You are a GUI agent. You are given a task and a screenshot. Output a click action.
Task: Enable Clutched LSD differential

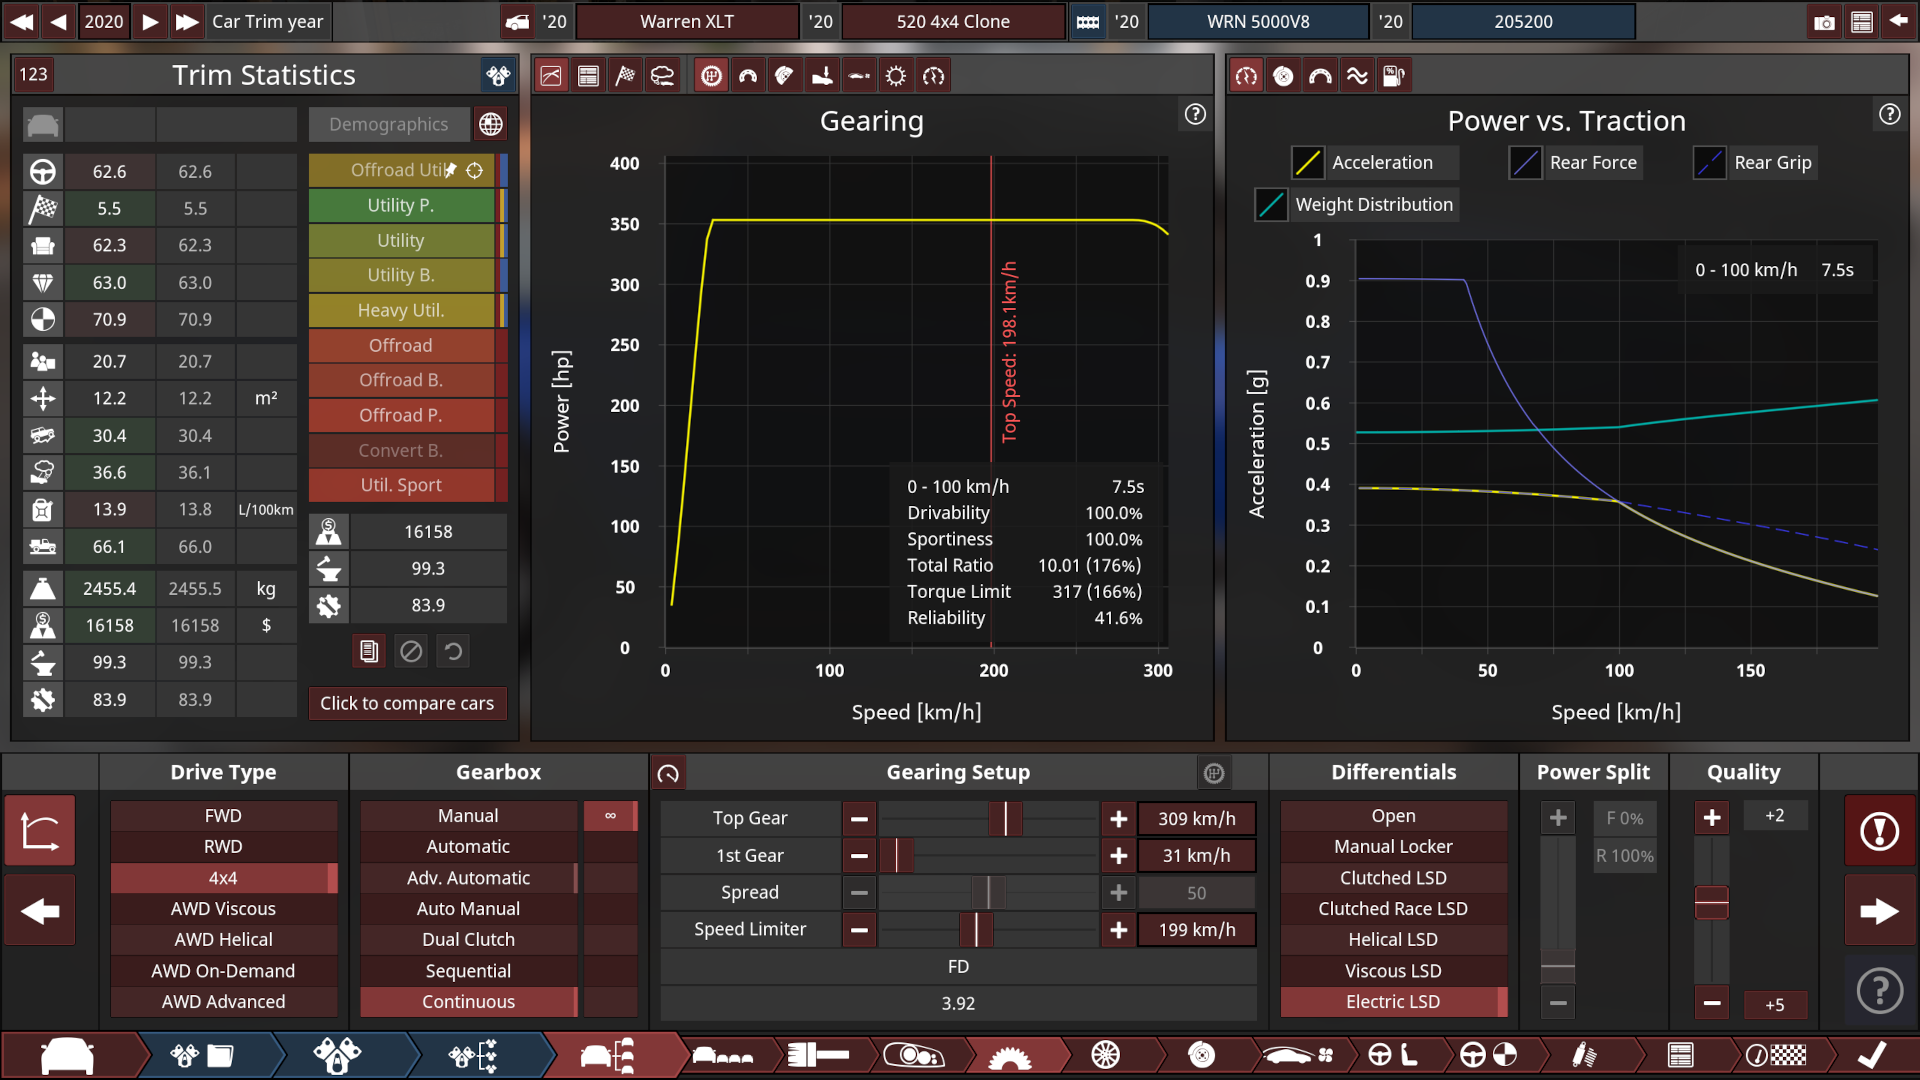tap(1393, 877)
